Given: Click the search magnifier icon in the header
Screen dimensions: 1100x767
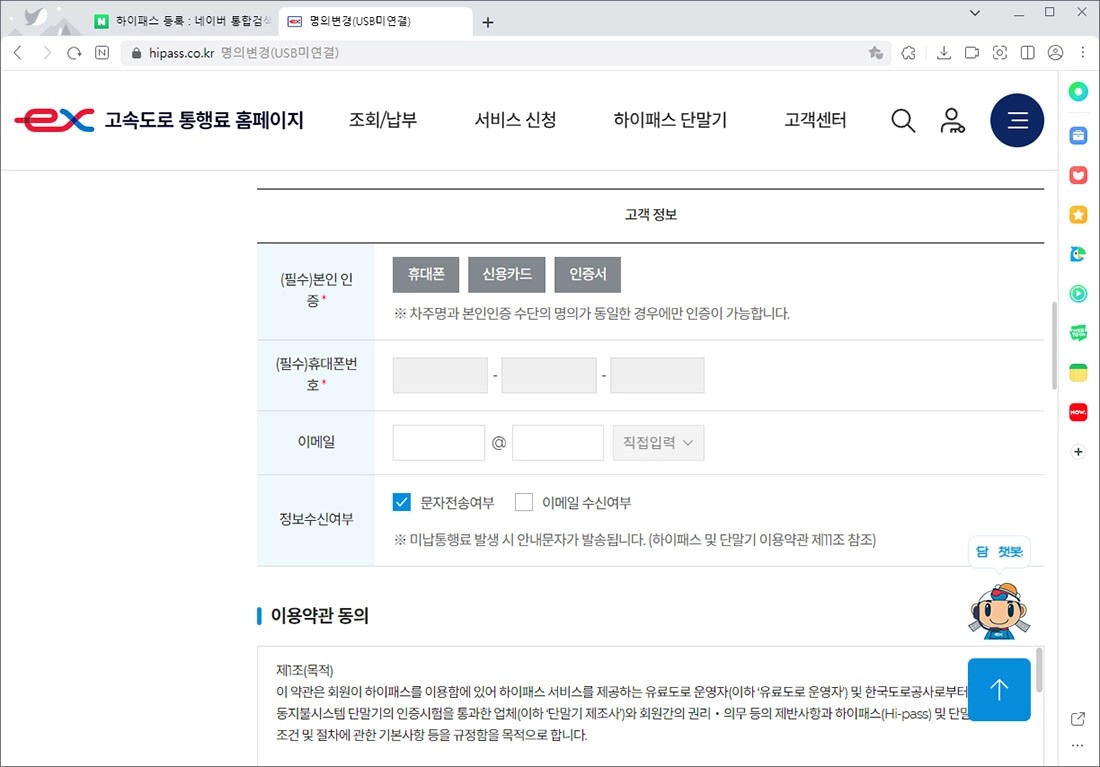Looking at the screenshot, I should (903, 120).
